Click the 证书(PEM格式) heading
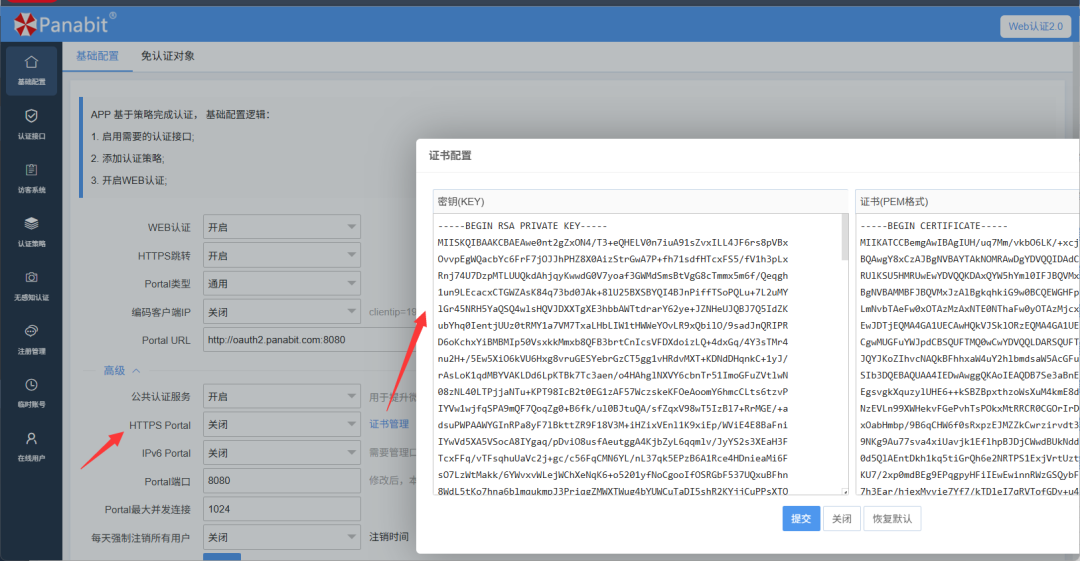The width and height of the screenshot is (1080, 561). pos(894,202)
